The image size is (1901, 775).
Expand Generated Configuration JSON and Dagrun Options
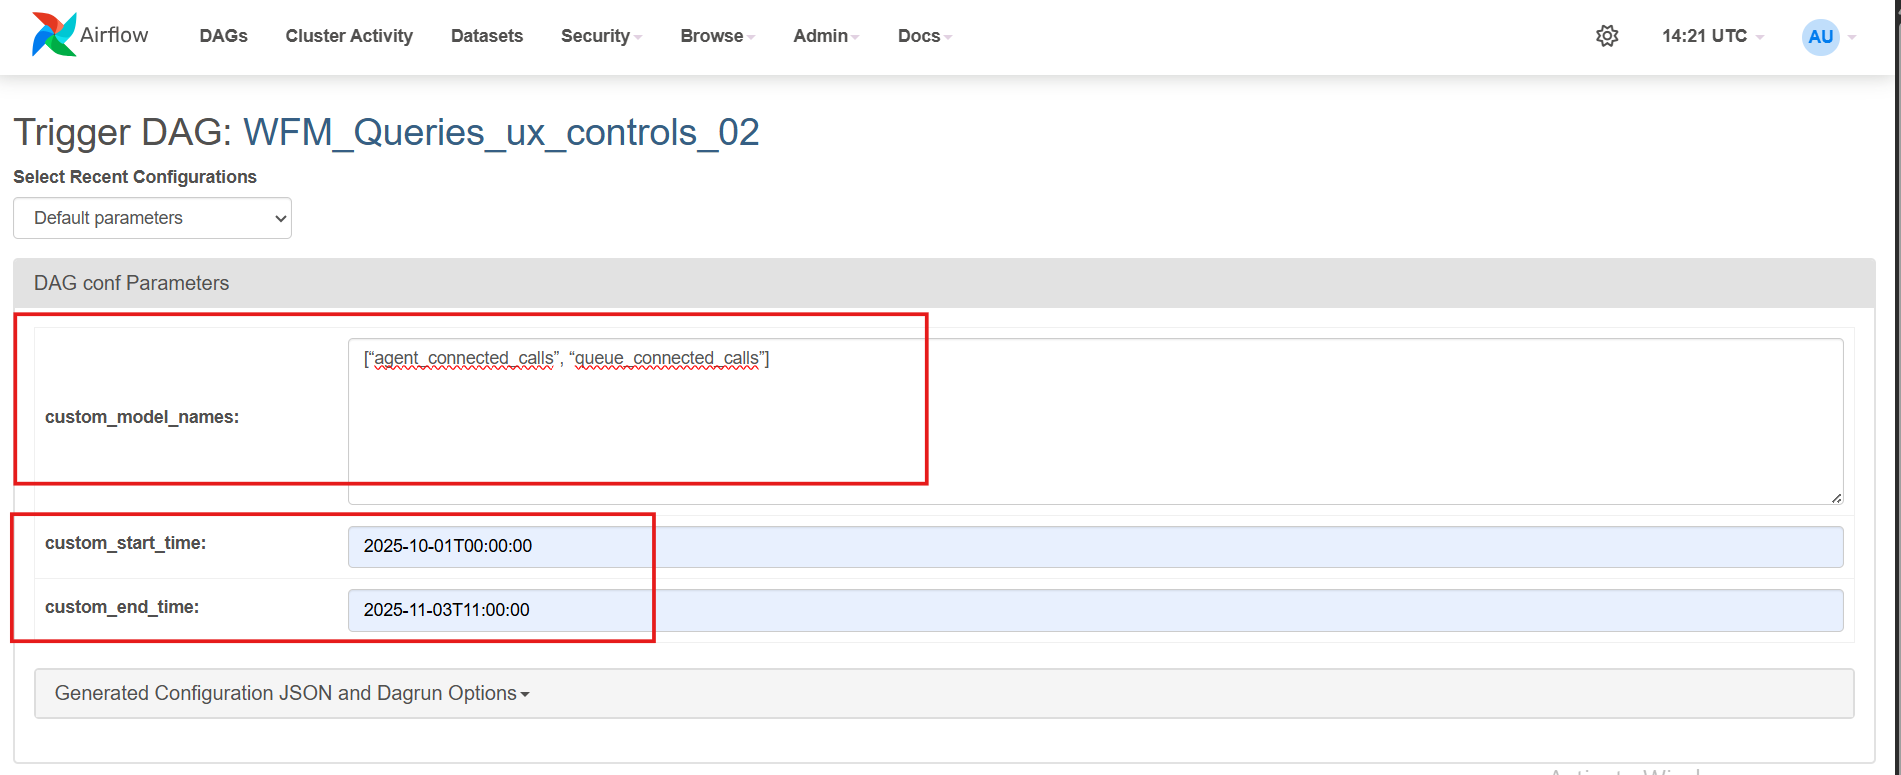pyautogui.click(x=292, y=693)
